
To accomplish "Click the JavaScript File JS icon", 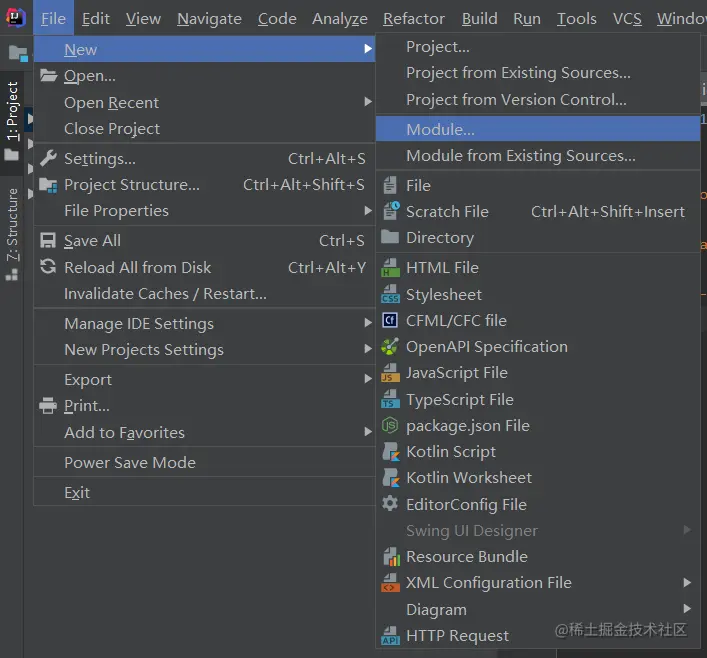I will pos(390,373).
